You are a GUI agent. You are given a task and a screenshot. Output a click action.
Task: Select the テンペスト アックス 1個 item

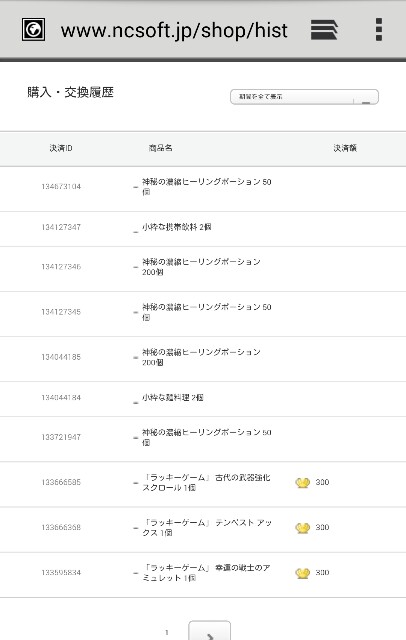pos(207,527)
